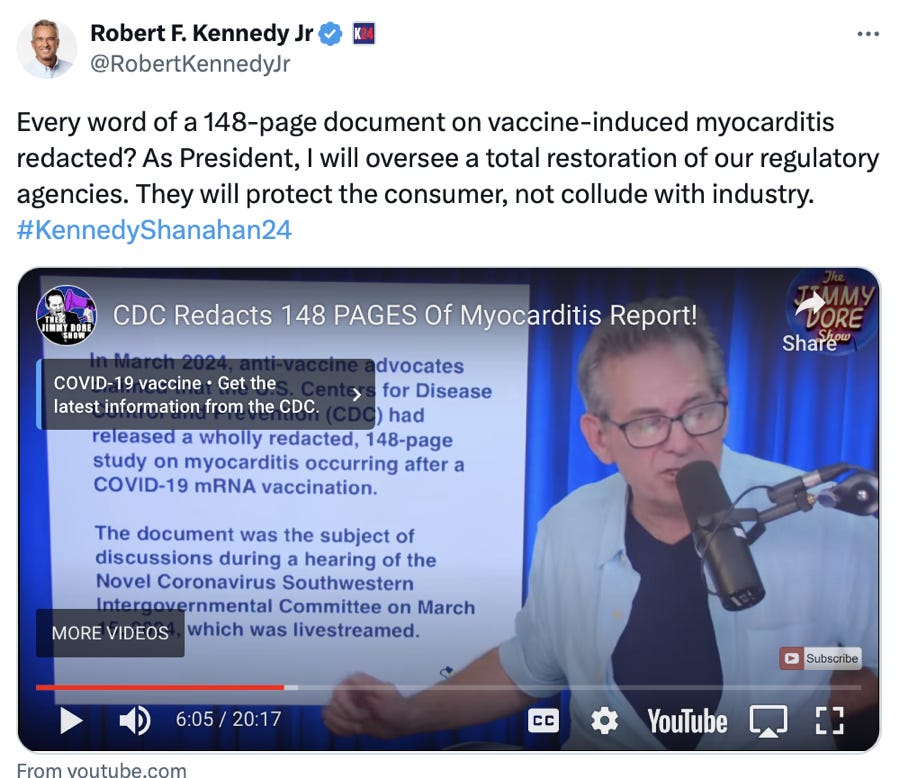Open the MORE VIDEOS panel
The width and height of the screenshot is (904, 778).
[x=110, y=633]
